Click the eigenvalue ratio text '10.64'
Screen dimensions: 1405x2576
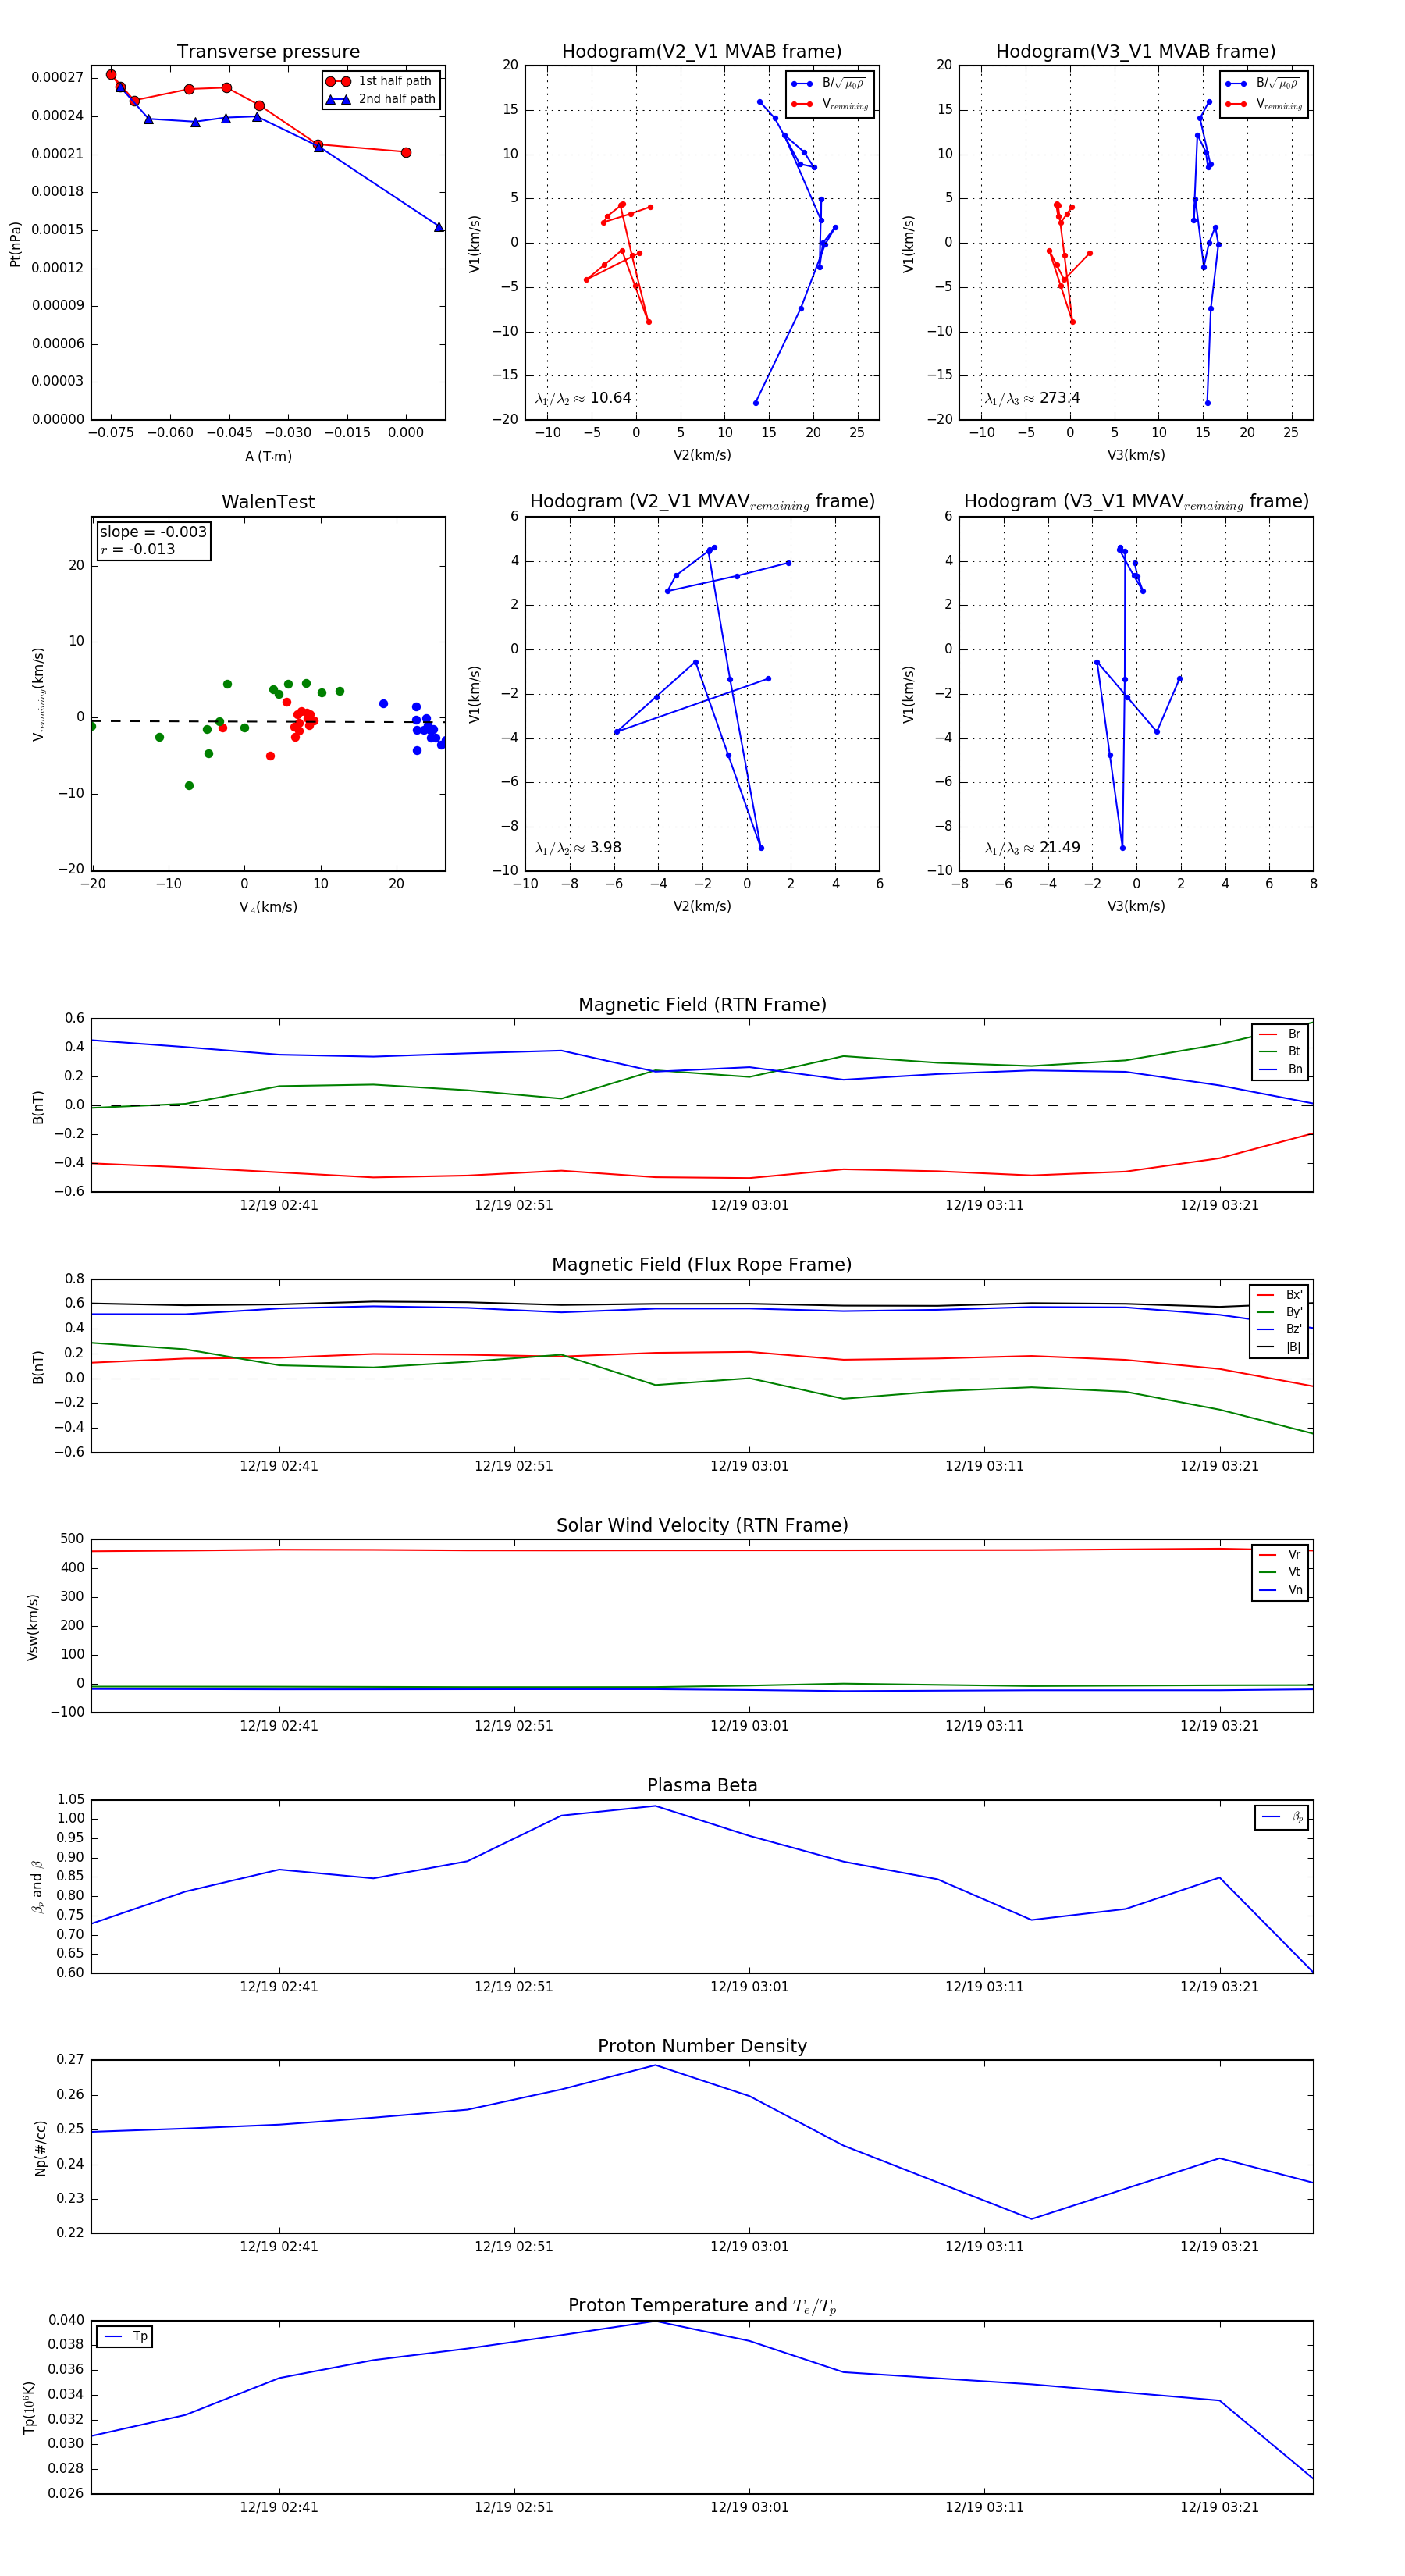[611, 398]
